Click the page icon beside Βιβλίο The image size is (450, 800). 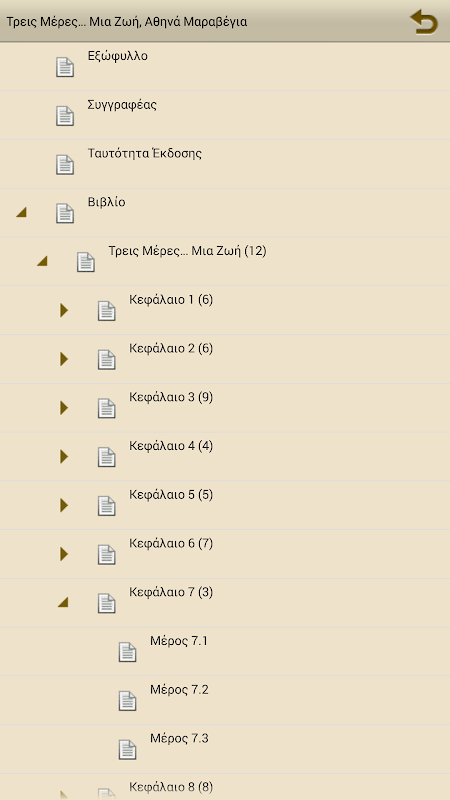click(x=65, y=213)
